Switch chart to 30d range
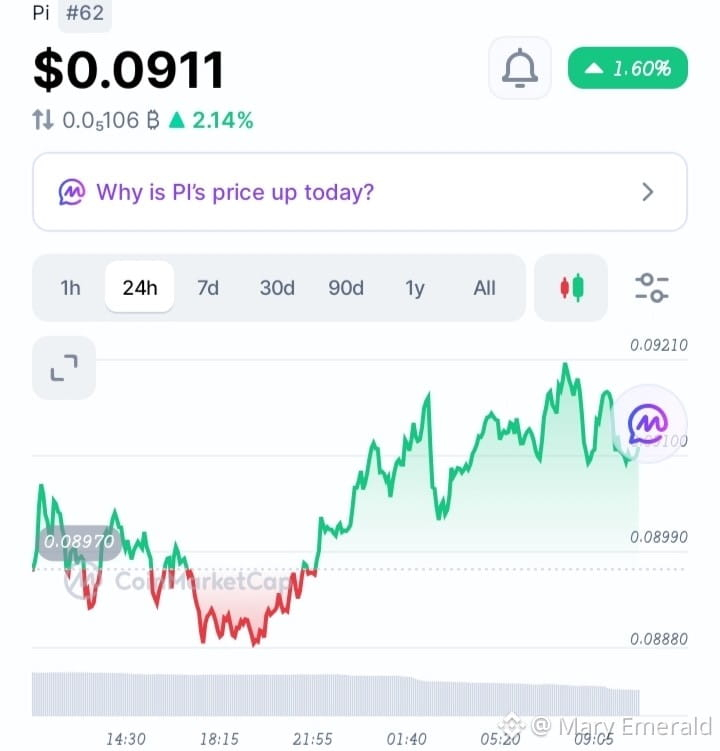The image size is (720, 751). pos(277,288)
